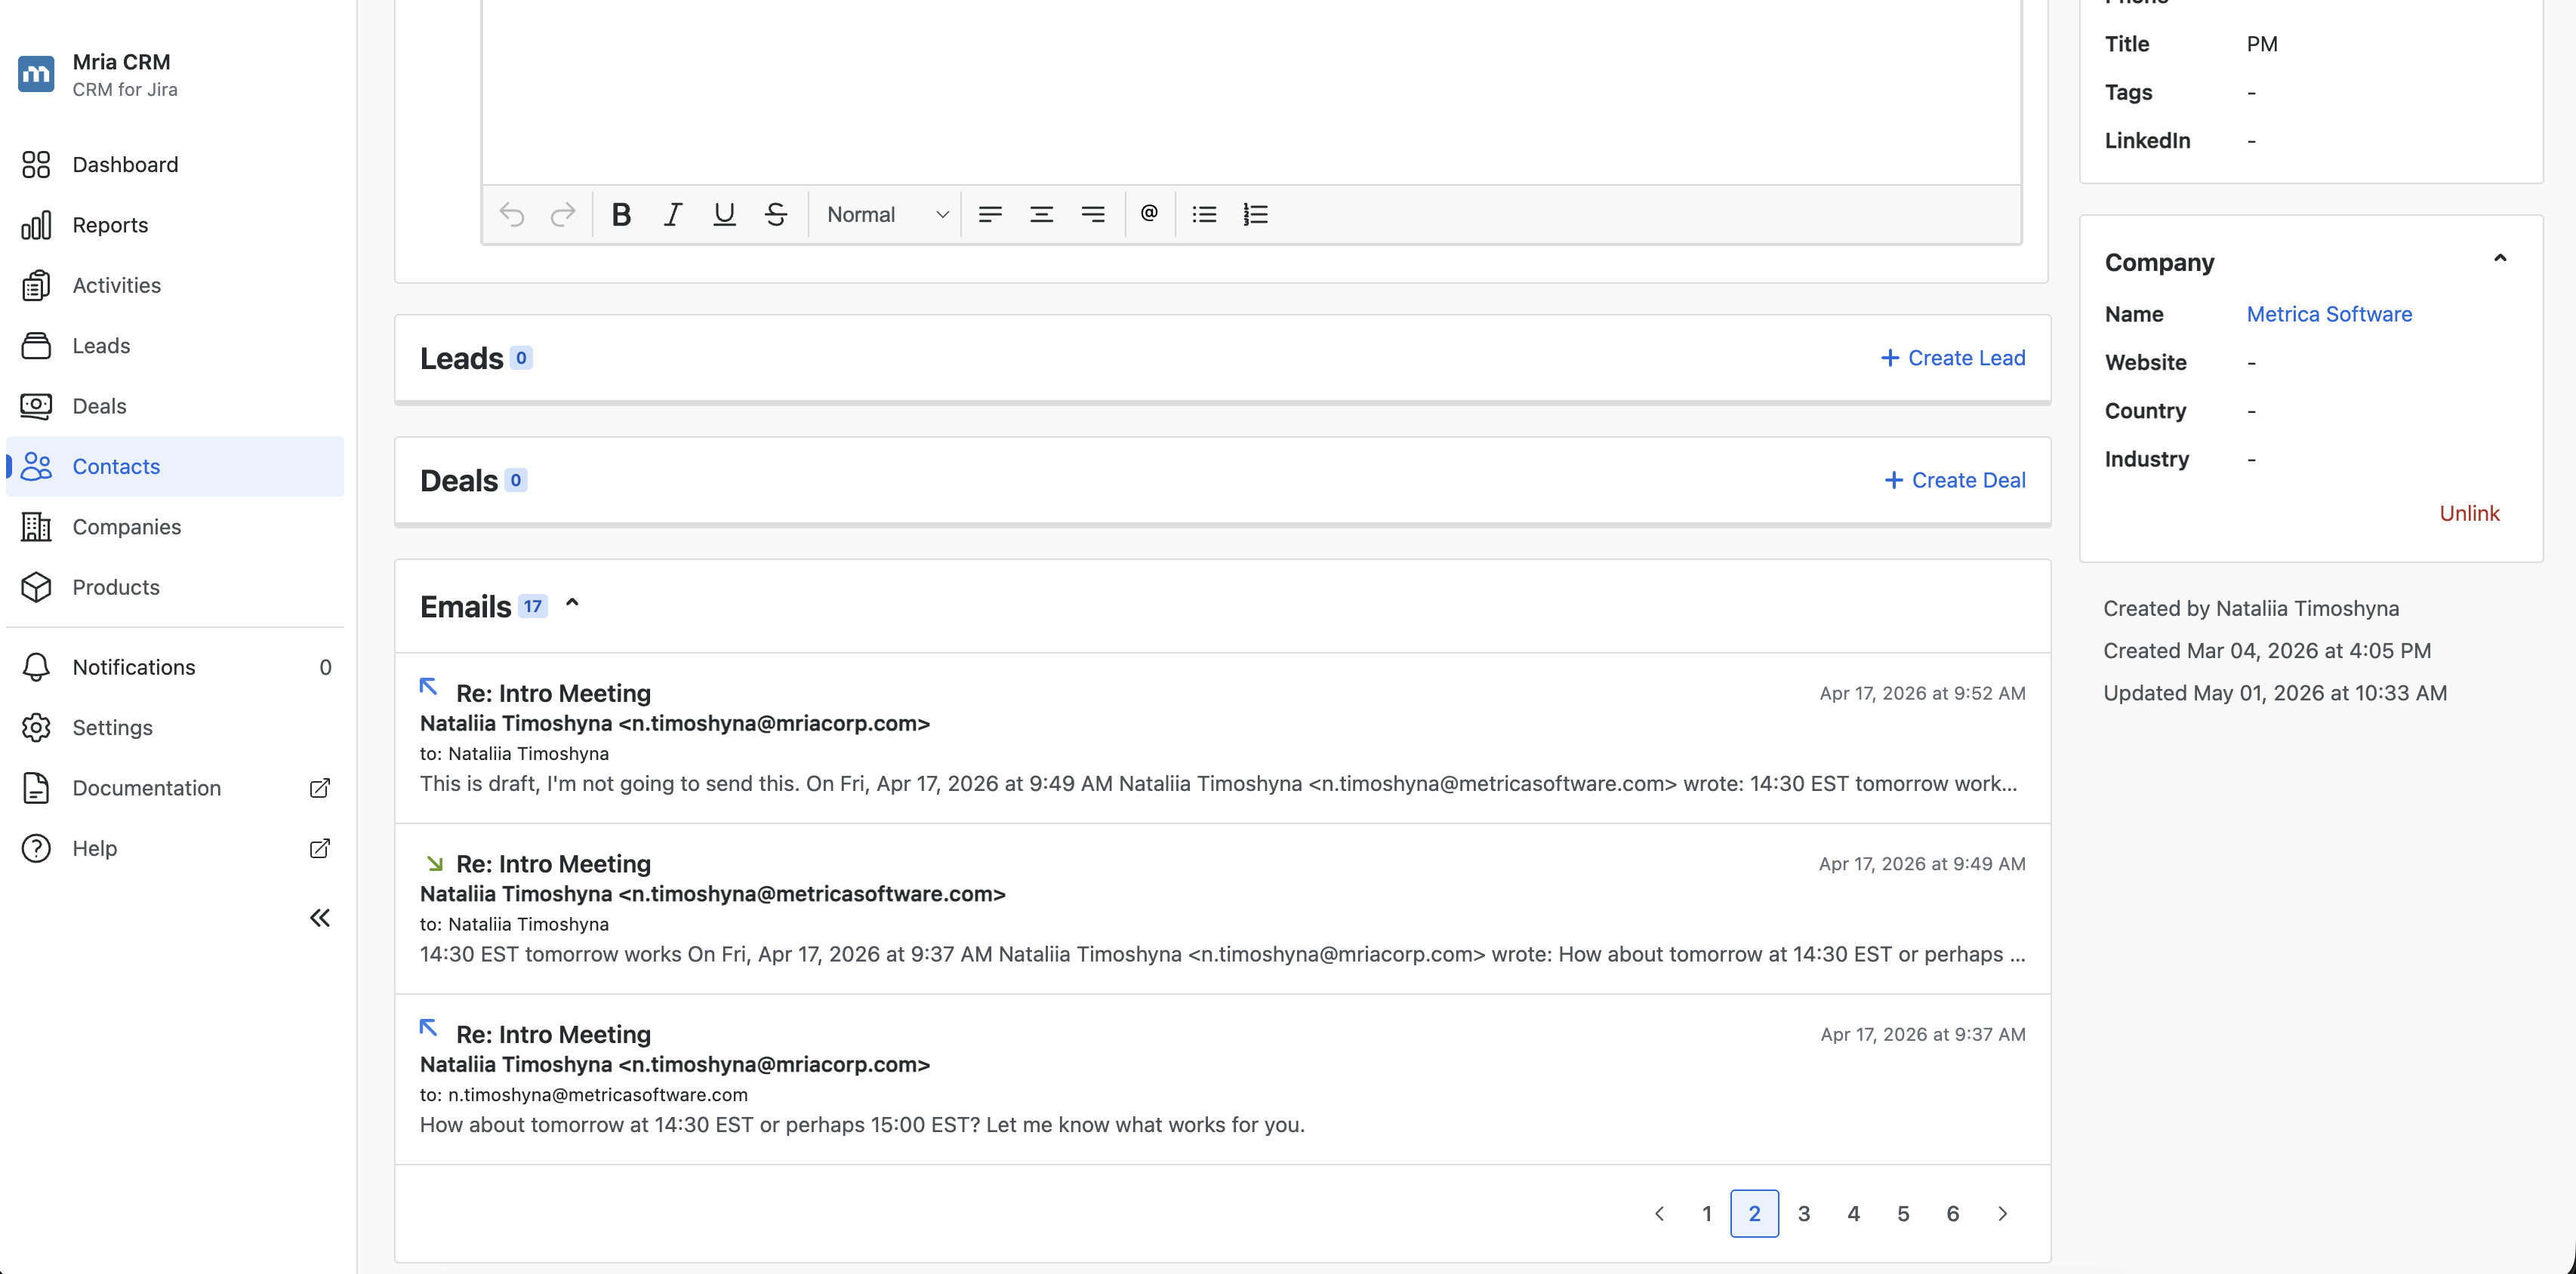Go to emails page 1
The height and width of the screenshot is (1274, 2576).
(1707, 1213)
